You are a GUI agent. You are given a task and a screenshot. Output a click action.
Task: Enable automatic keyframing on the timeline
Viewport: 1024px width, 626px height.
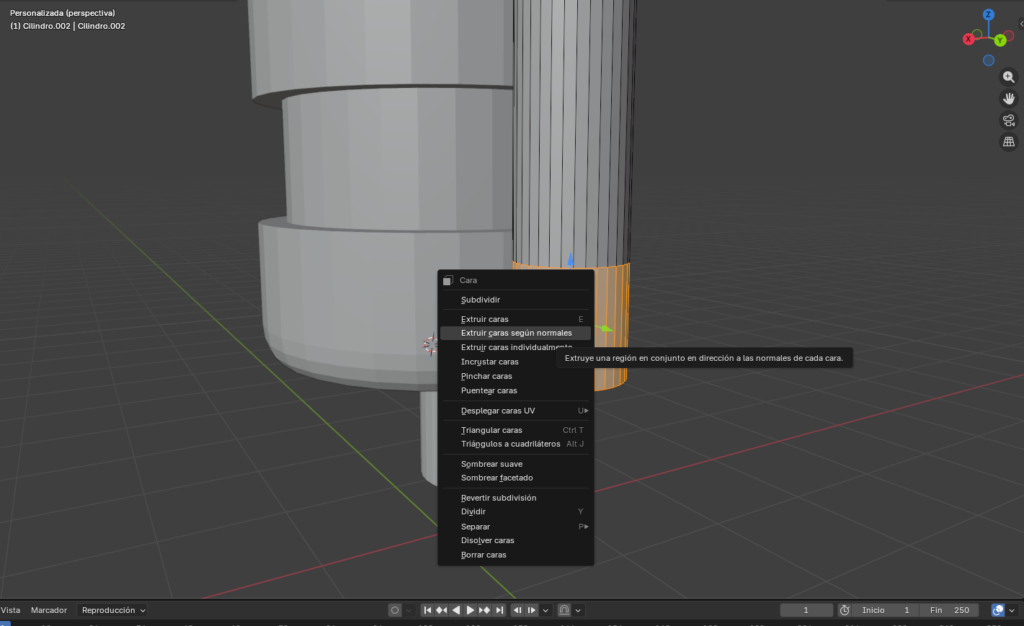[395, 610]
